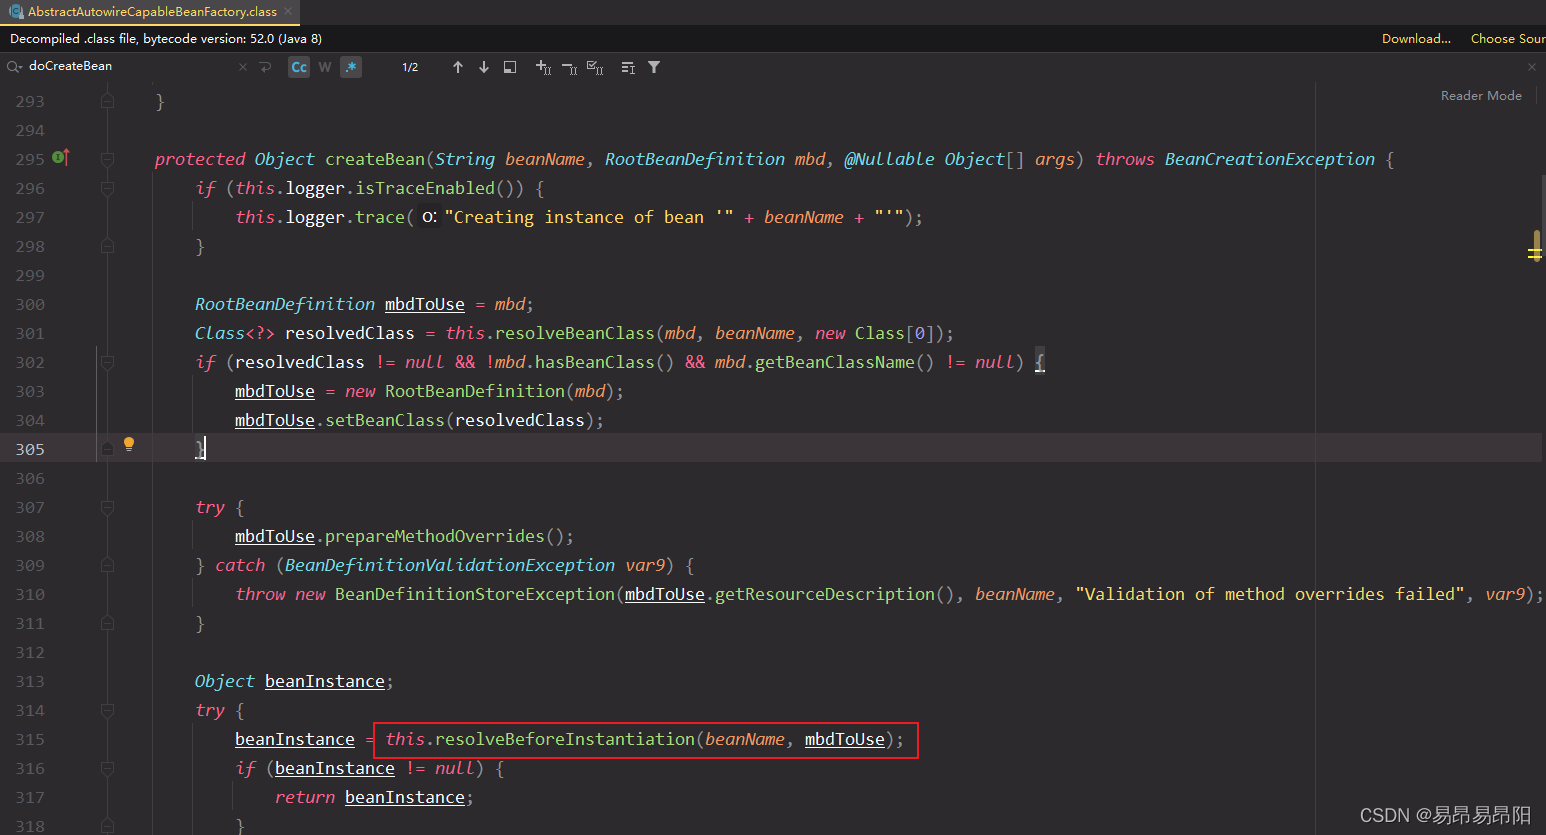Click the next occurrence down arrow
Viewport: 1546px width, 835px height.
point(484,67)
